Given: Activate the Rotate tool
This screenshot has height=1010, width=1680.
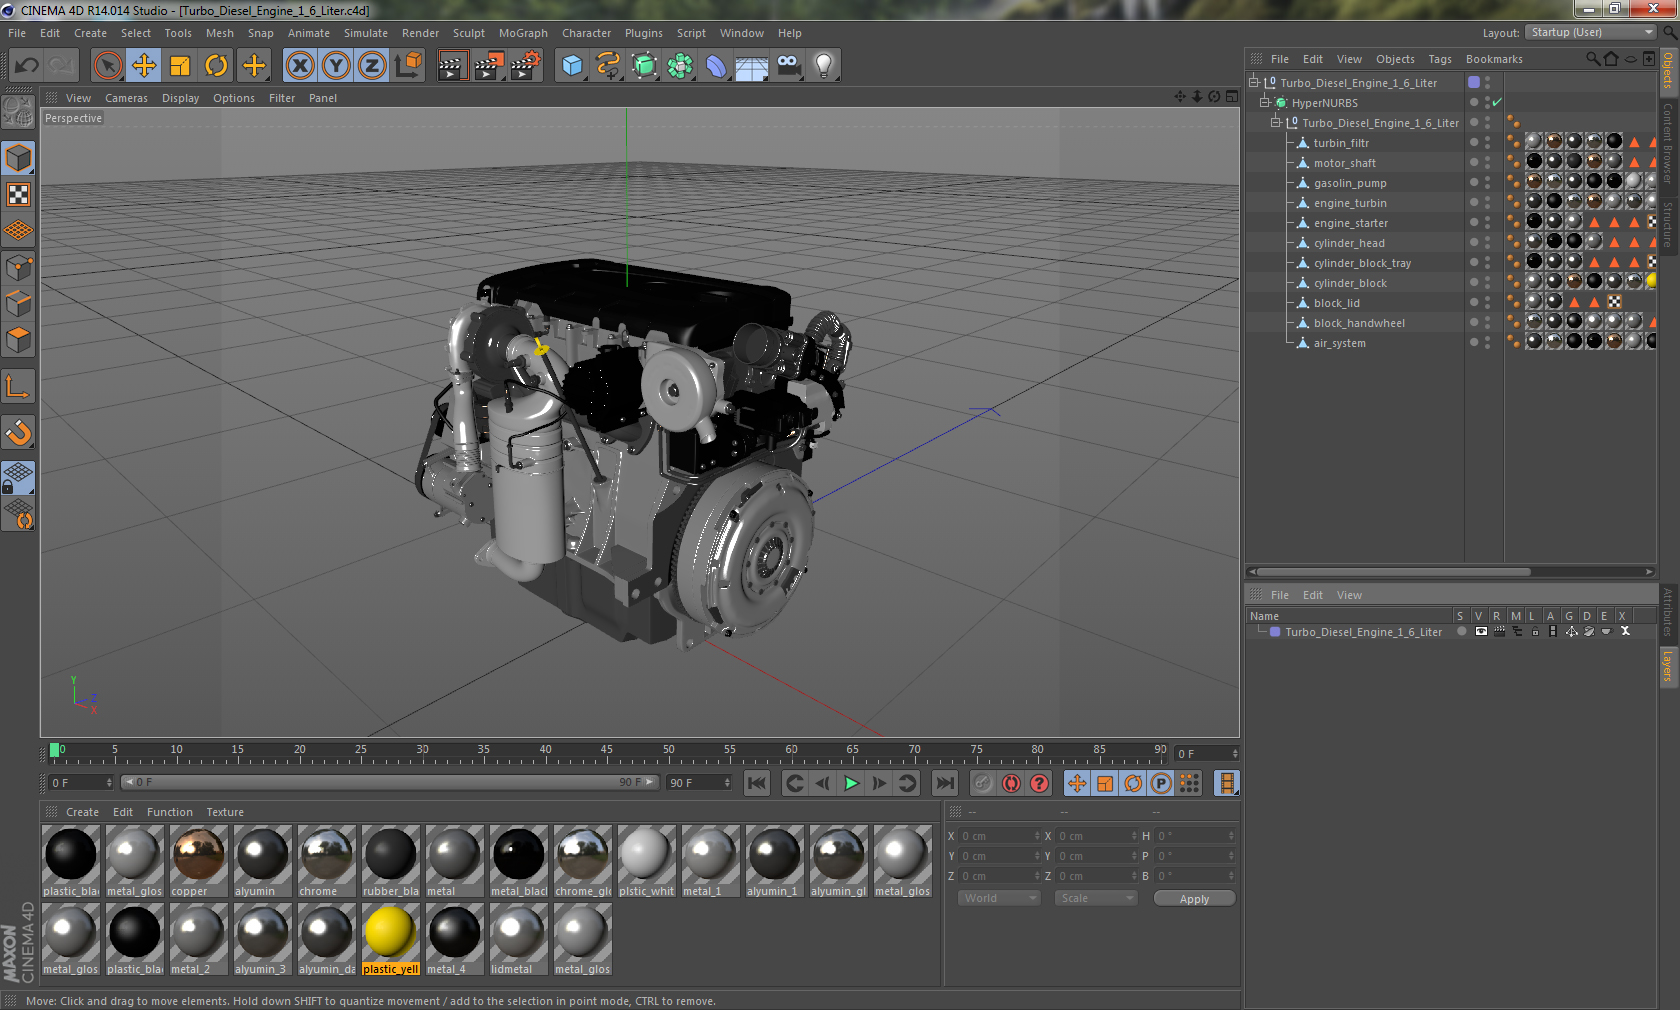Looking at the screenshot, I should coord(216,66).
